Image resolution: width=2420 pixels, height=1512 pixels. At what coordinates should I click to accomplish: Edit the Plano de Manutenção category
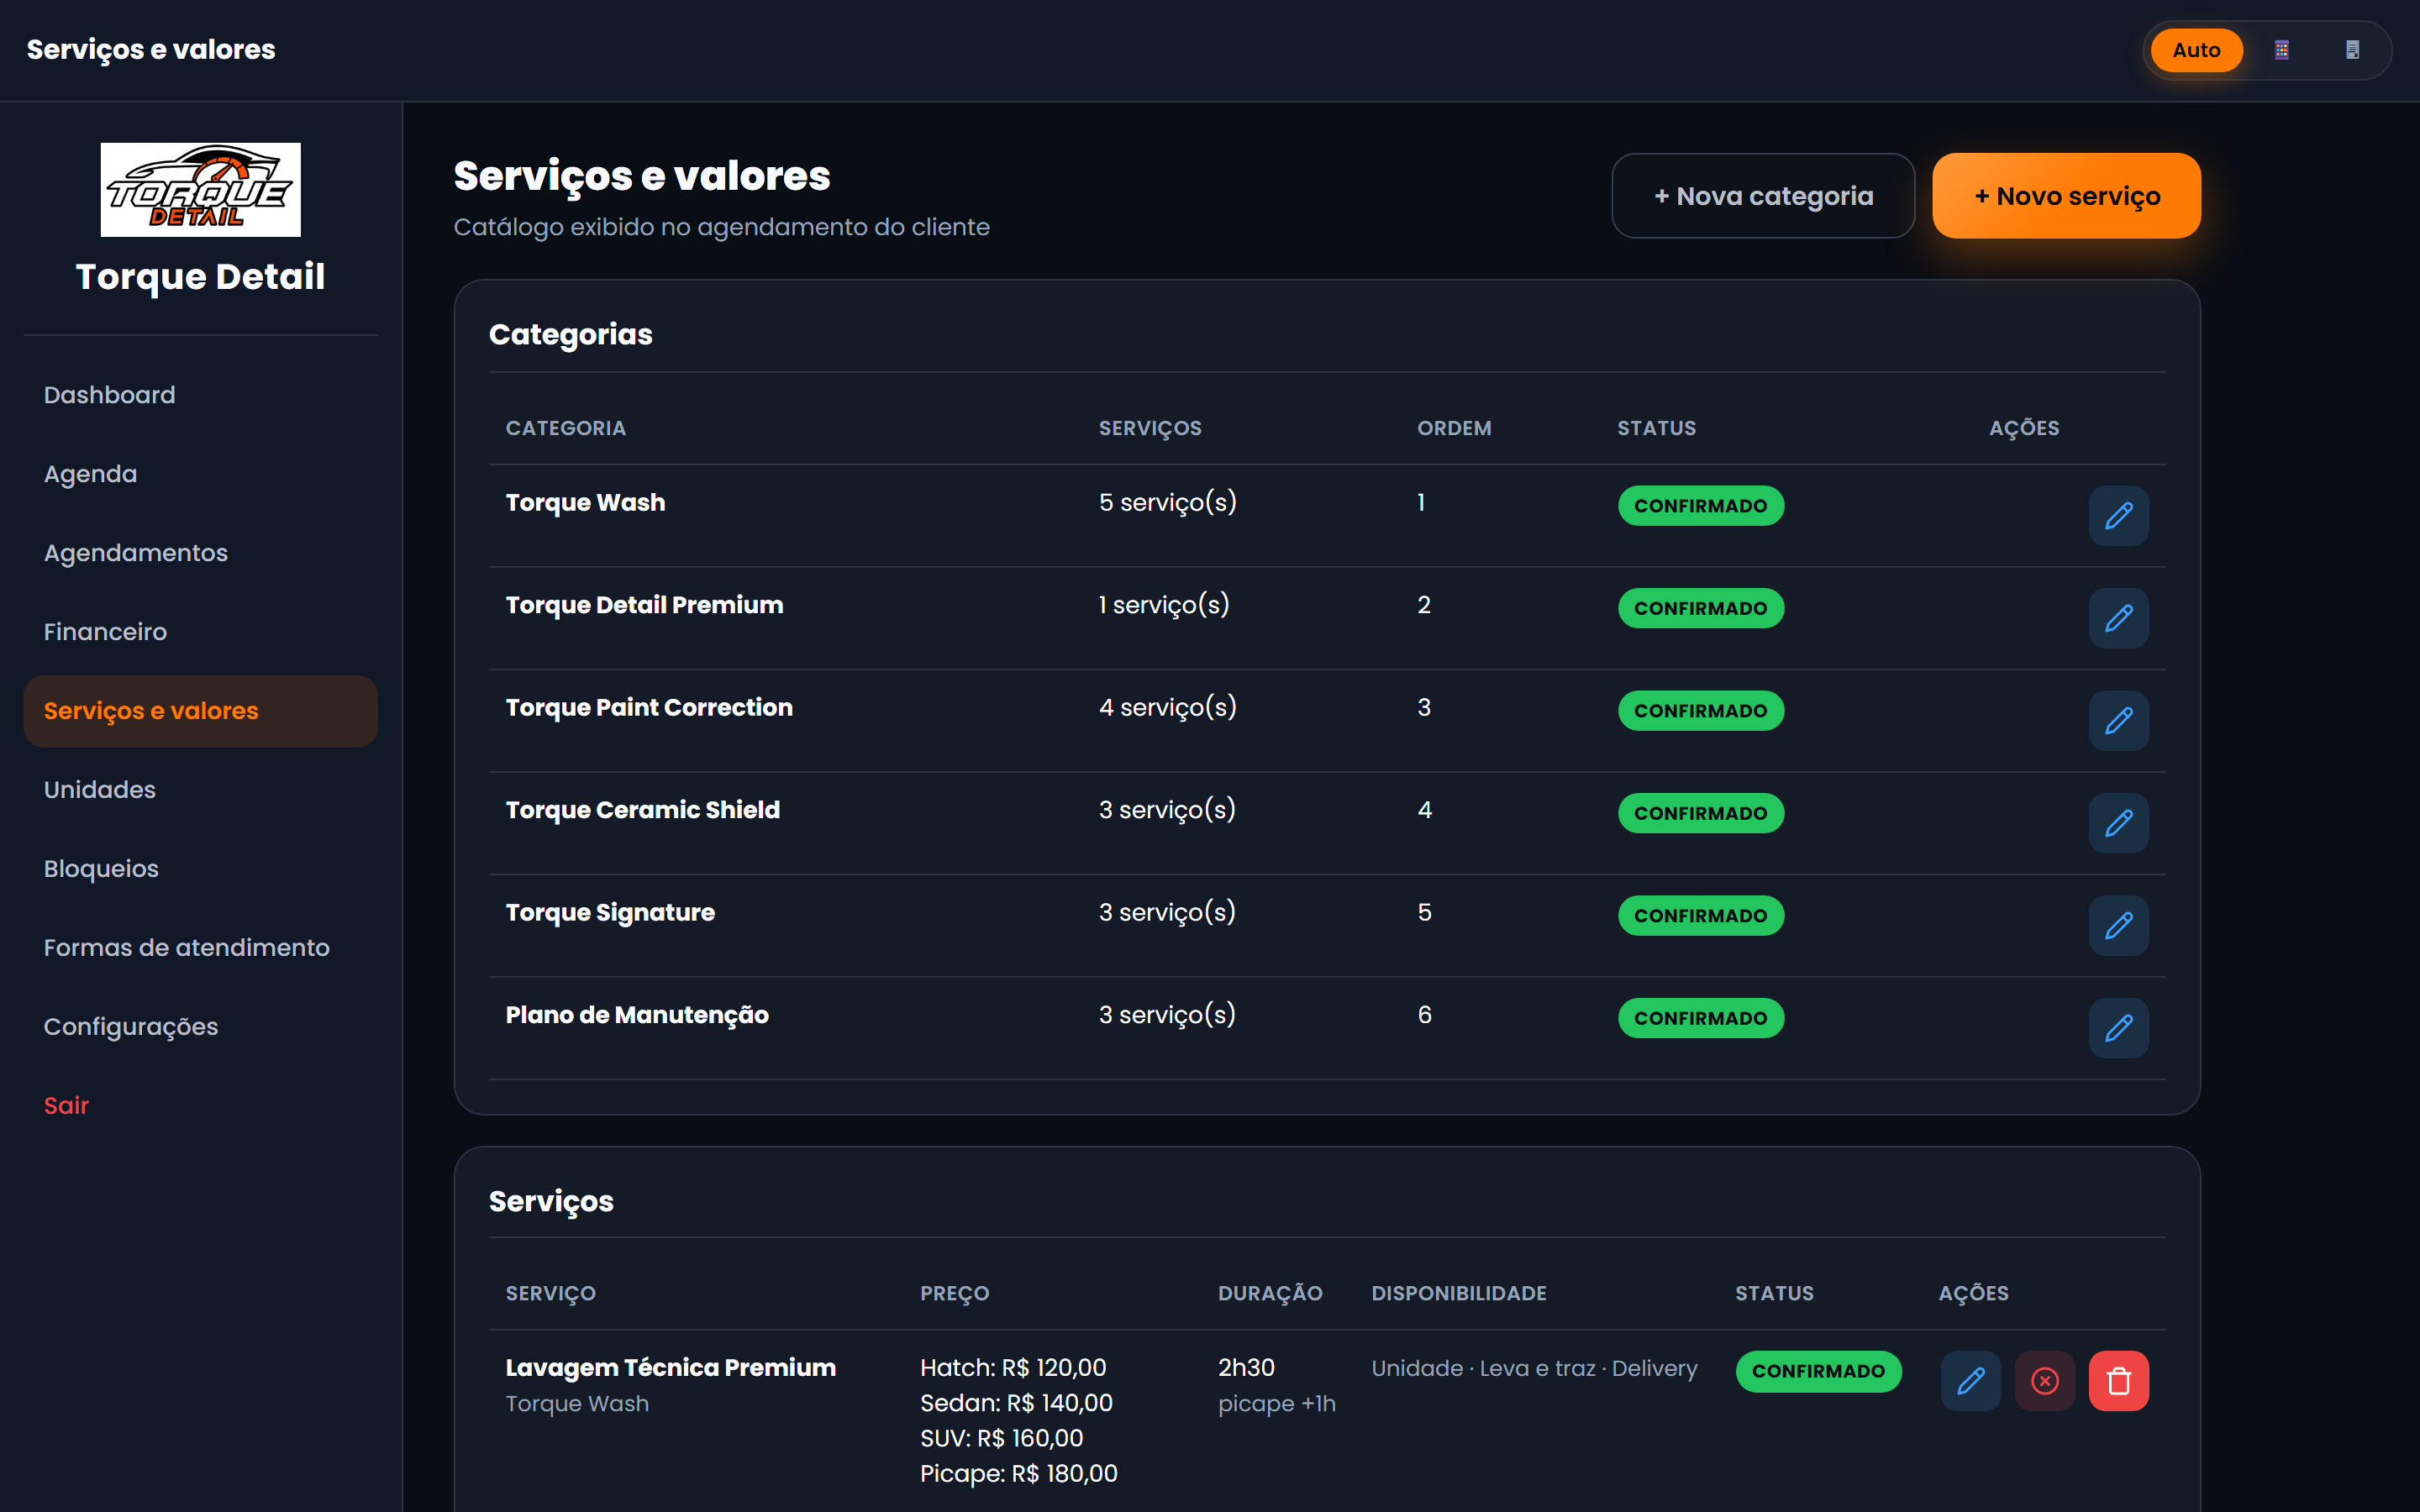pyautogui.click(x=2118, y=1028)
